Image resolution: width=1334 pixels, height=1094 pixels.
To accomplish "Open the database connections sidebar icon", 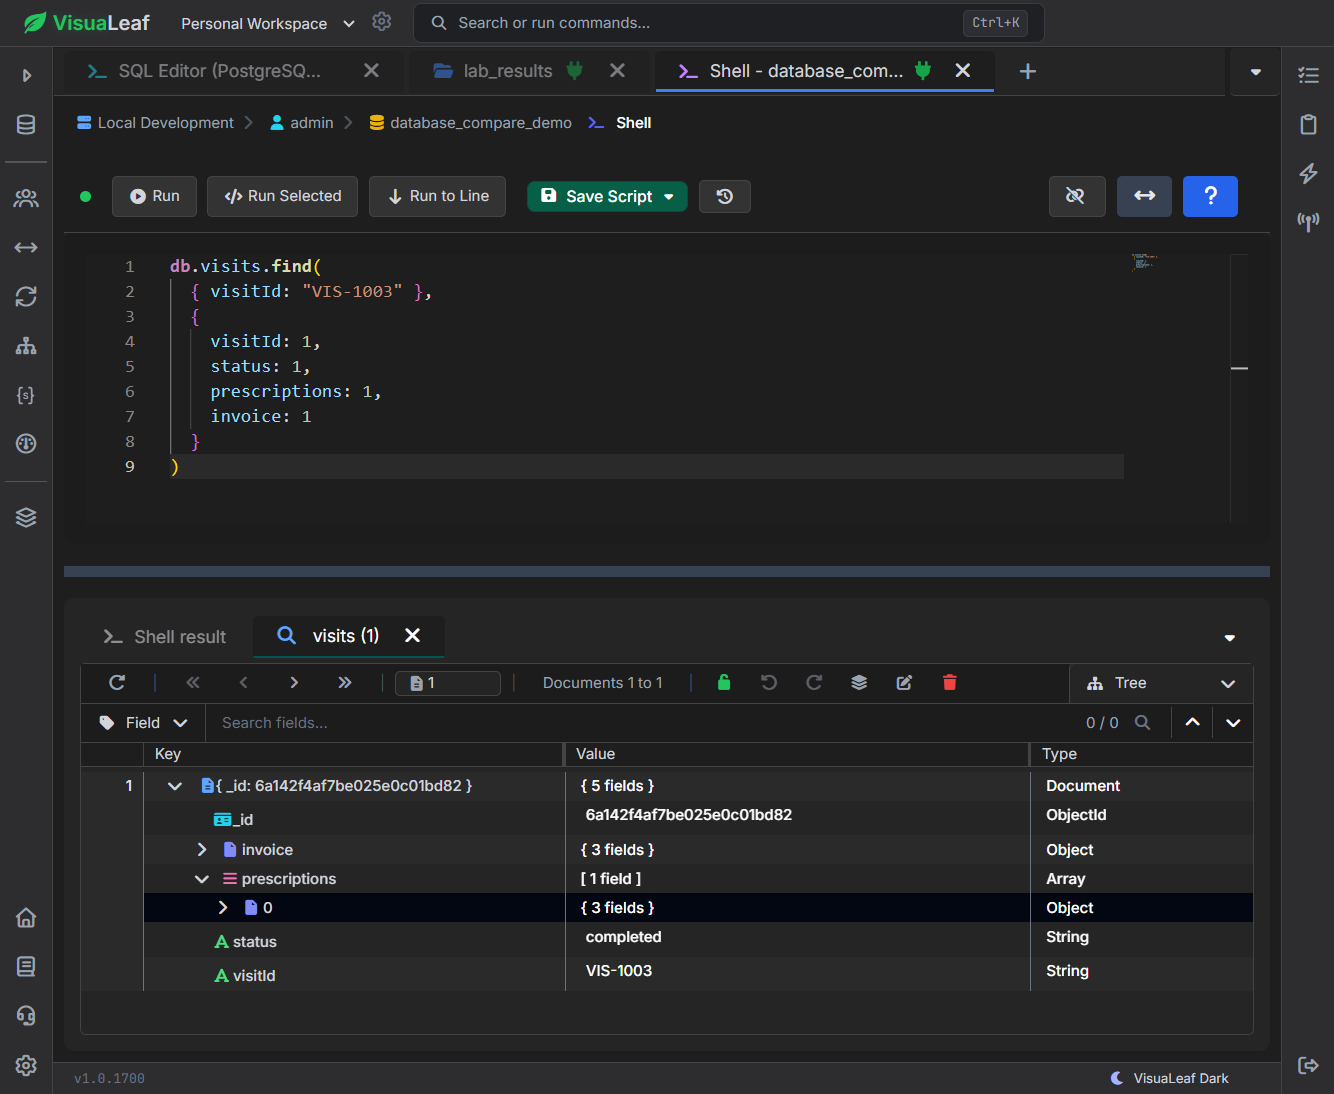I will click(26, 124).
